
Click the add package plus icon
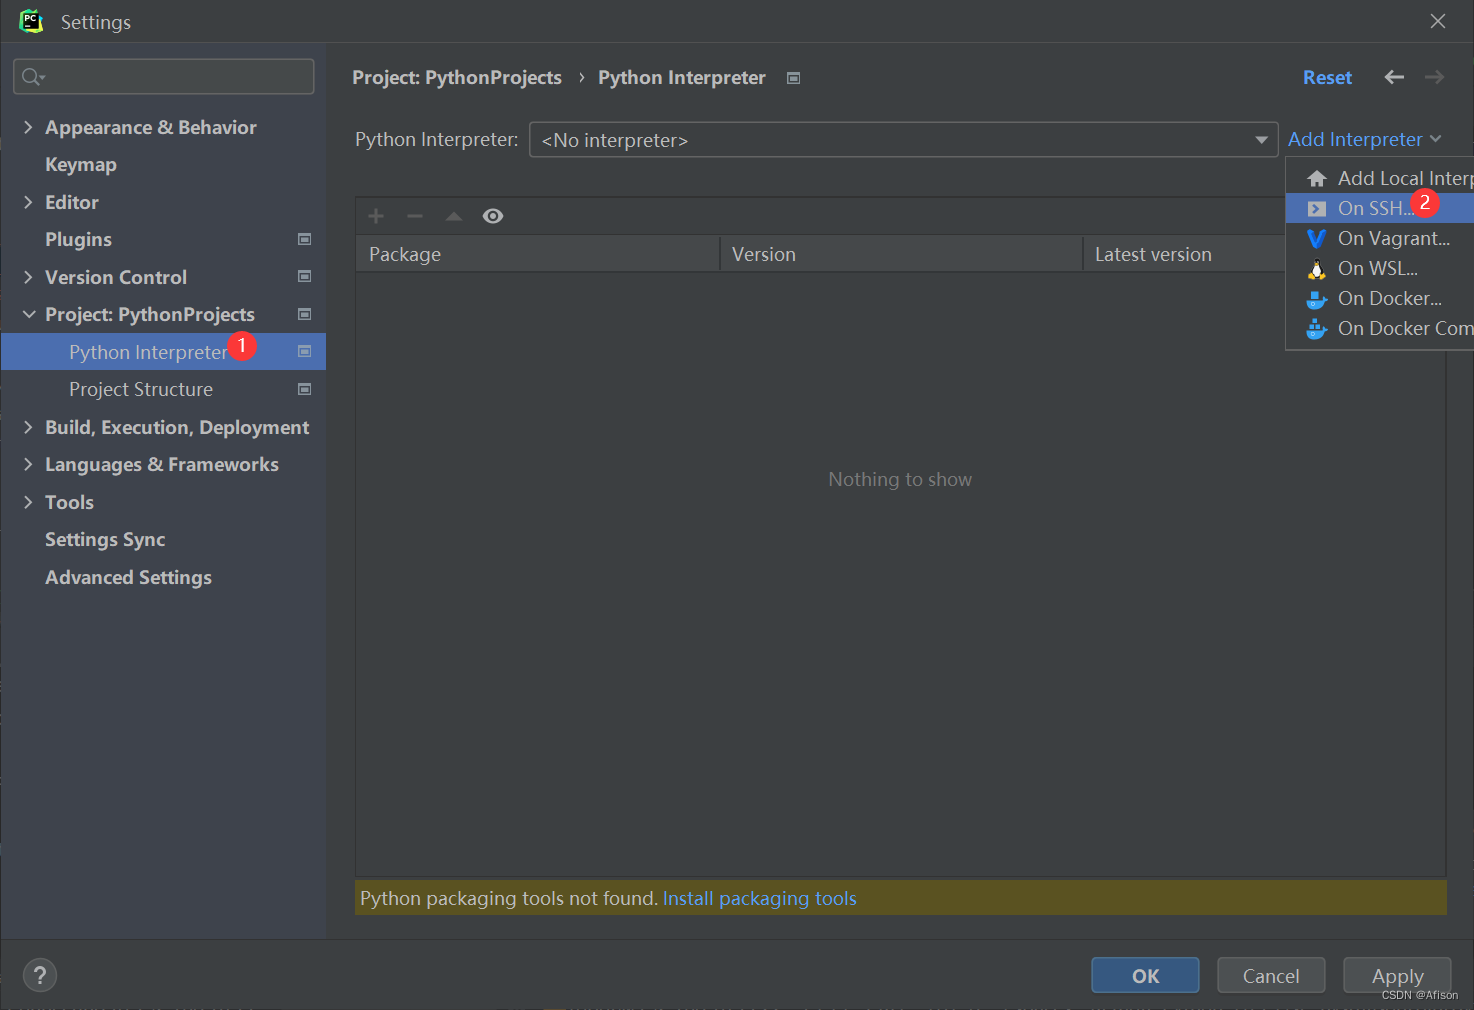[376, 216]
